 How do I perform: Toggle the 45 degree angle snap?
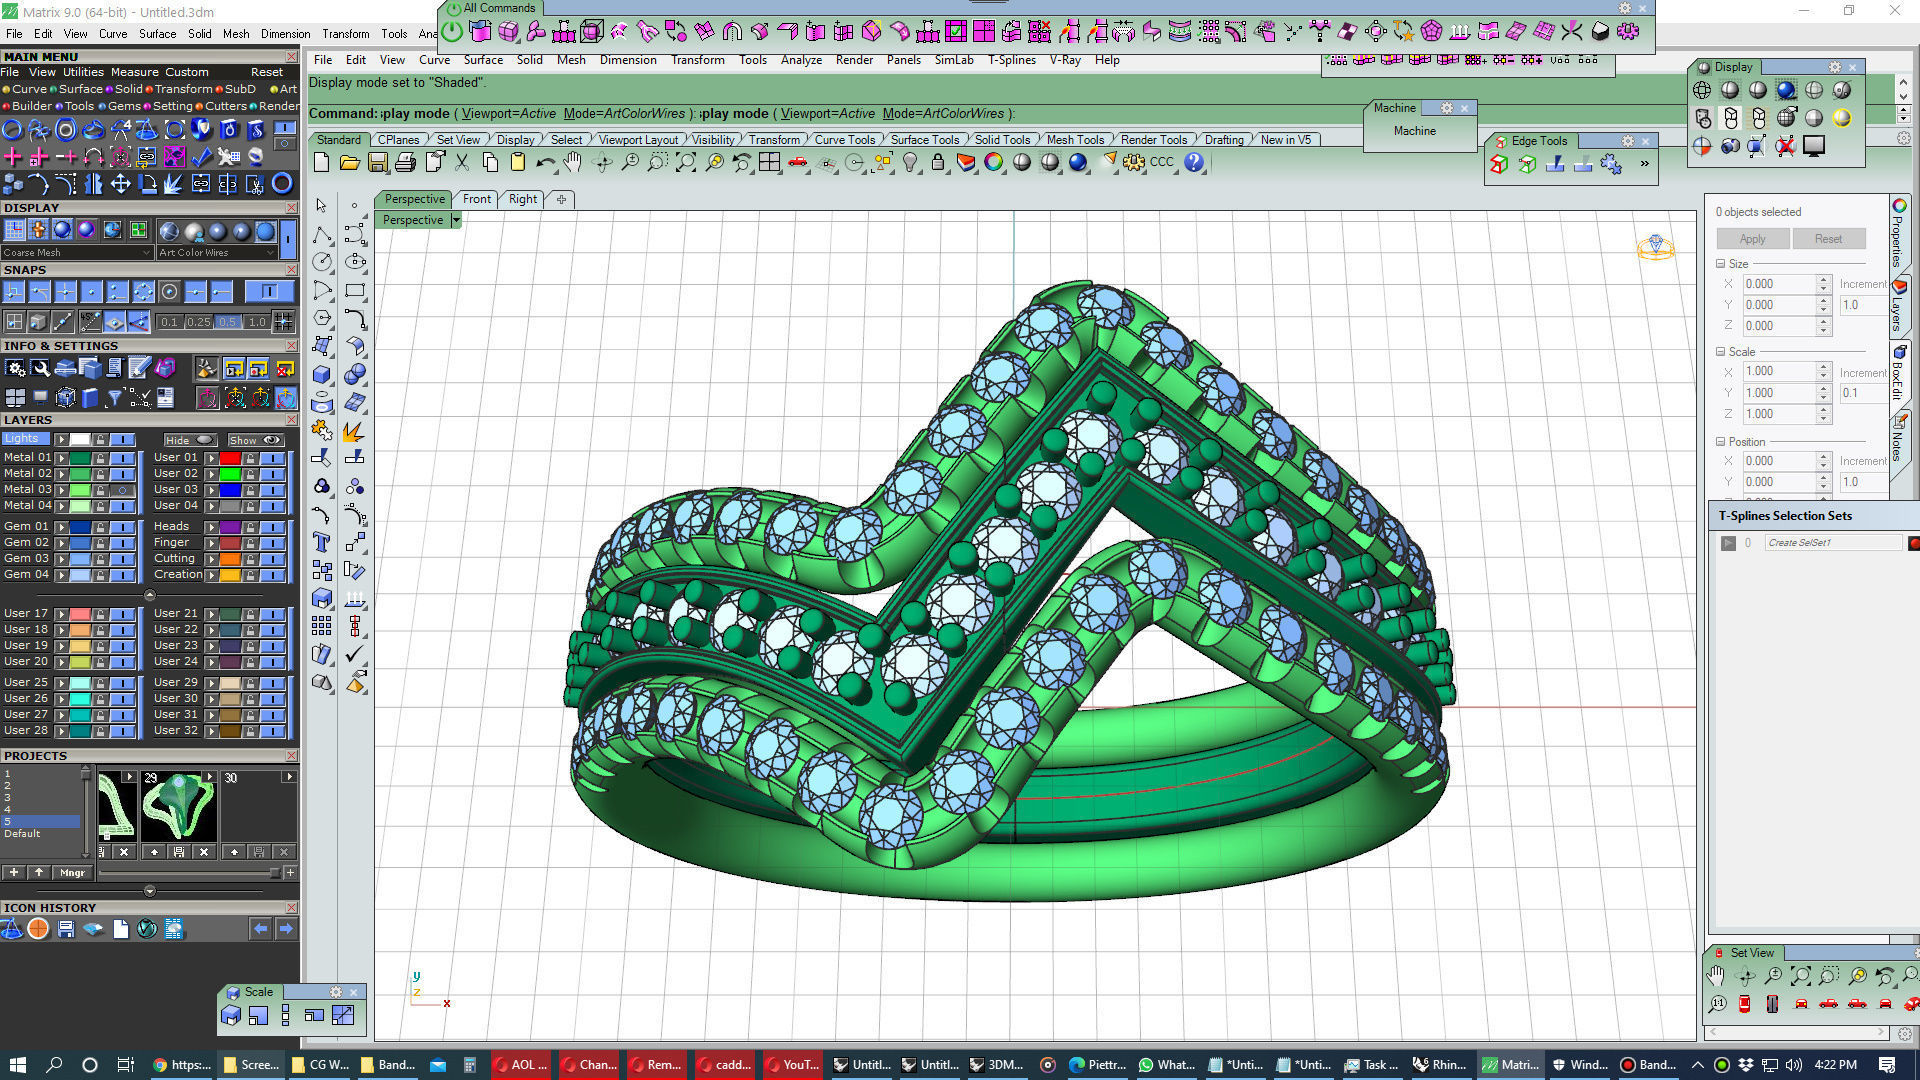point(90,322)
